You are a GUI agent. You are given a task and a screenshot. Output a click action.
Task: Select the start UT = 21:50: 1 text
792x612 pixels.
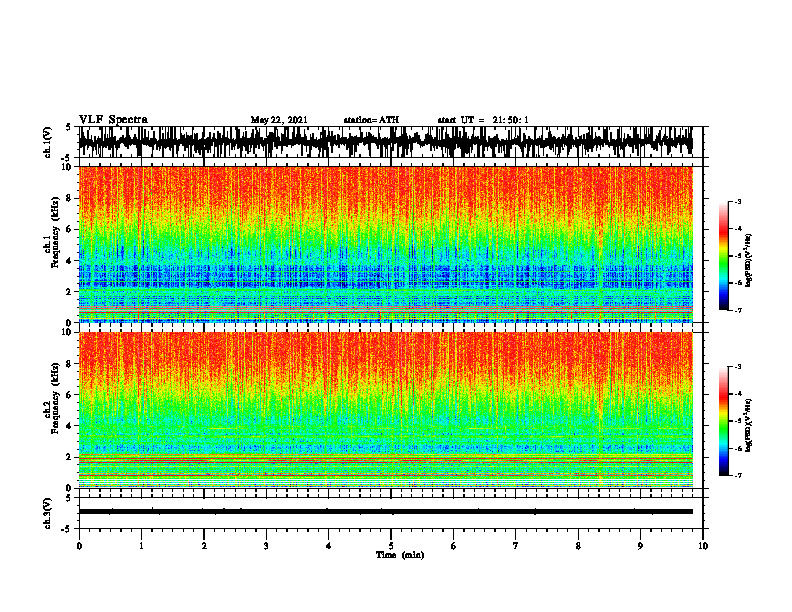[x=483, y=120]
